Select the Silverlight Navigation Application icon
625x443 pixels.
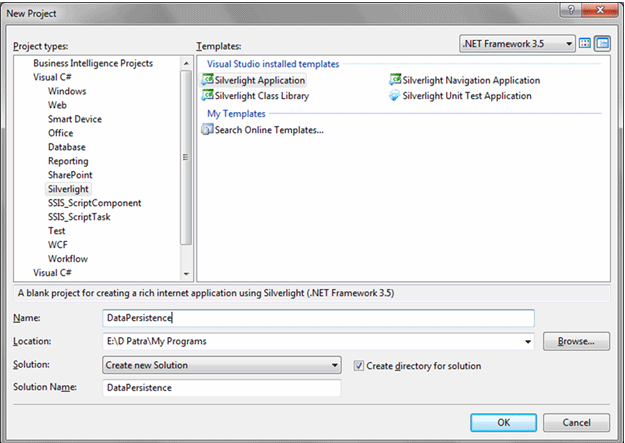tap(395, 80)
